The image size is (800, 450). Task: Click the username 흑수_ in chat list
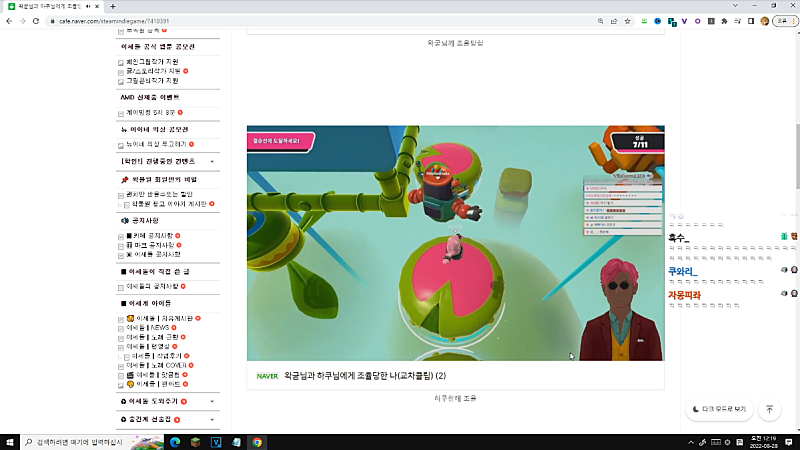coord(679,238)
